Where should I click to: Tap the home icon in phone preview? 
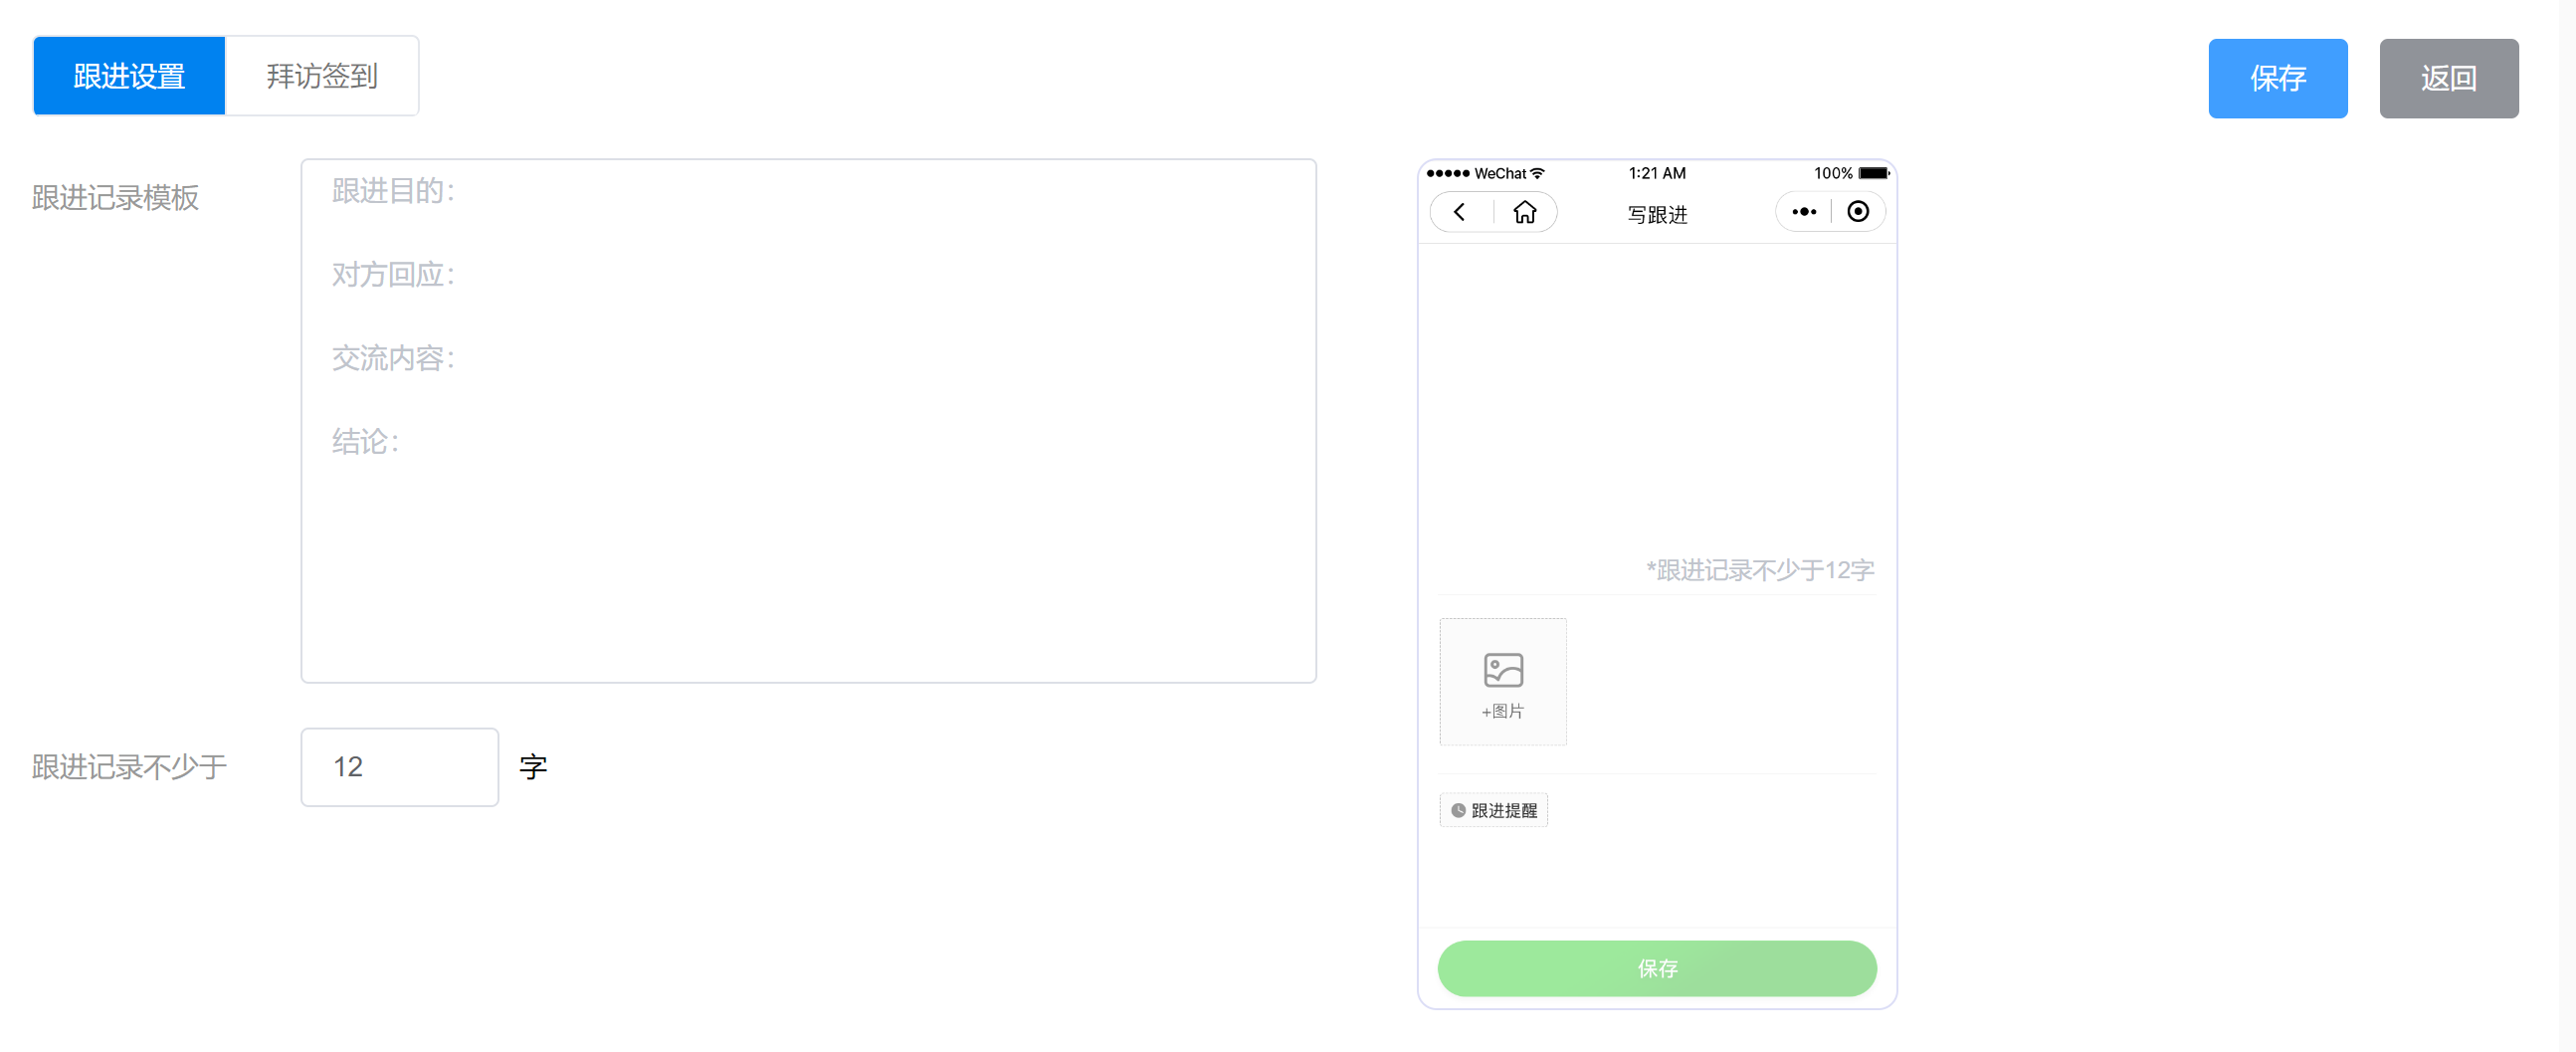click(1524, 212)
